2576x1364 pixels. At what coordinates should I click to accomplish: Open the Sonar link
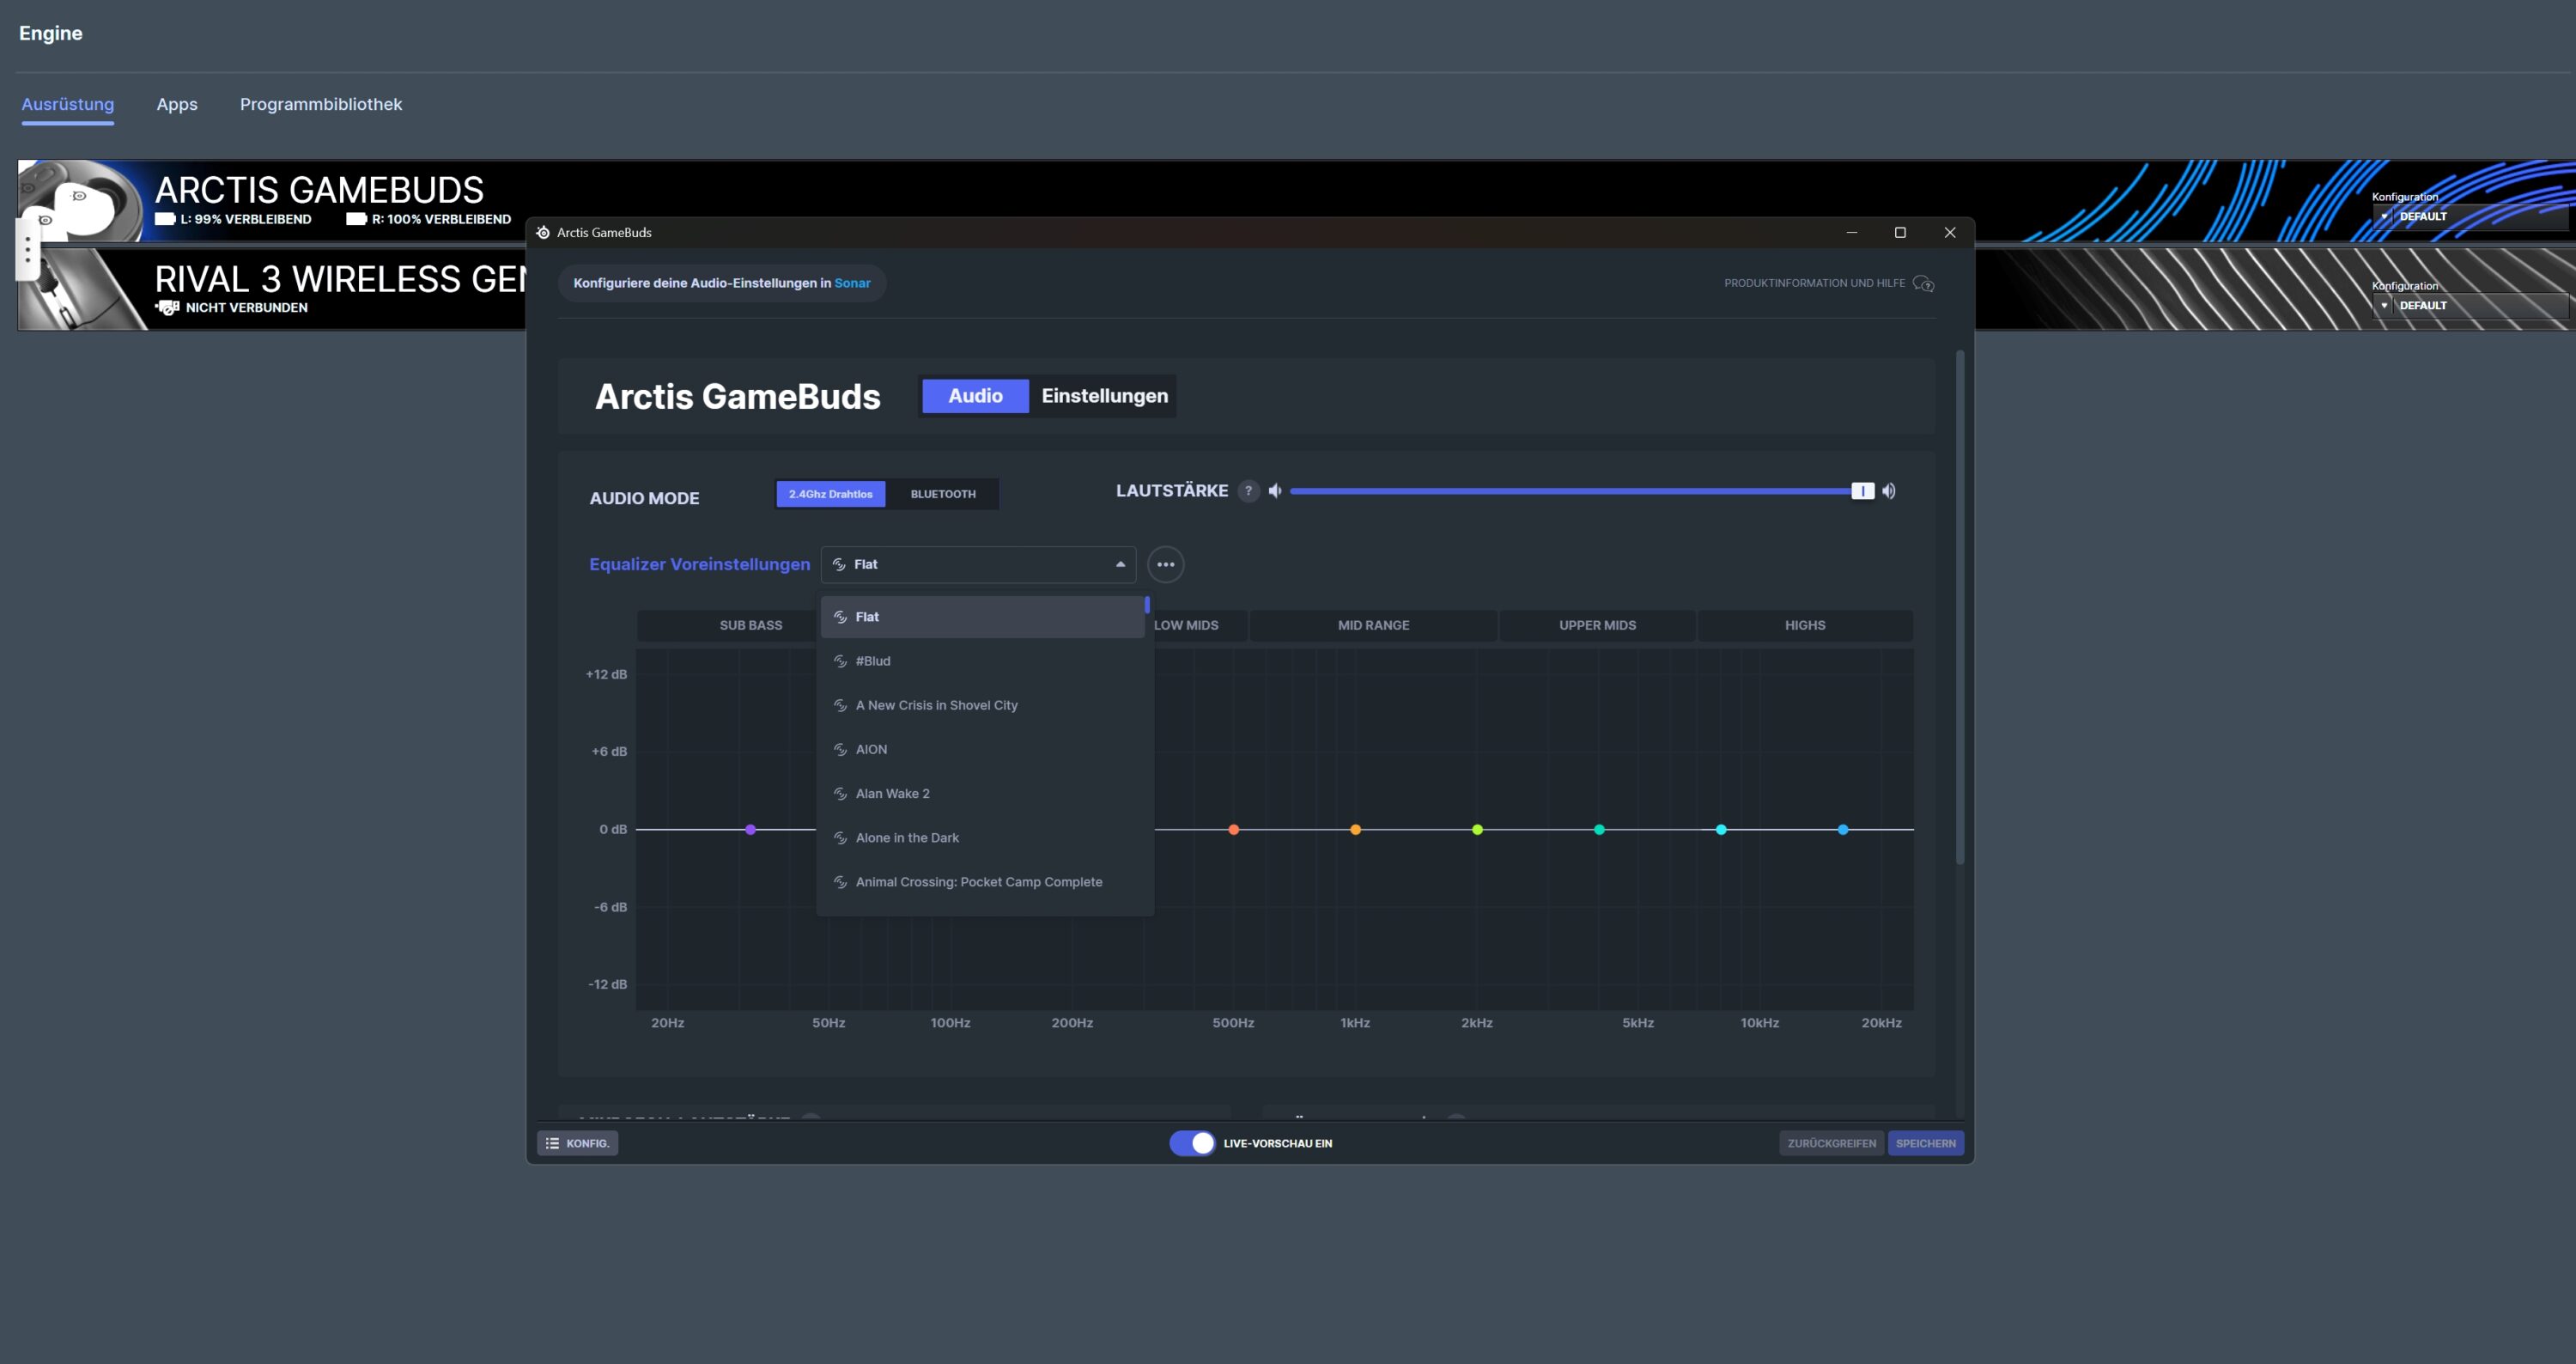point(852,283)
